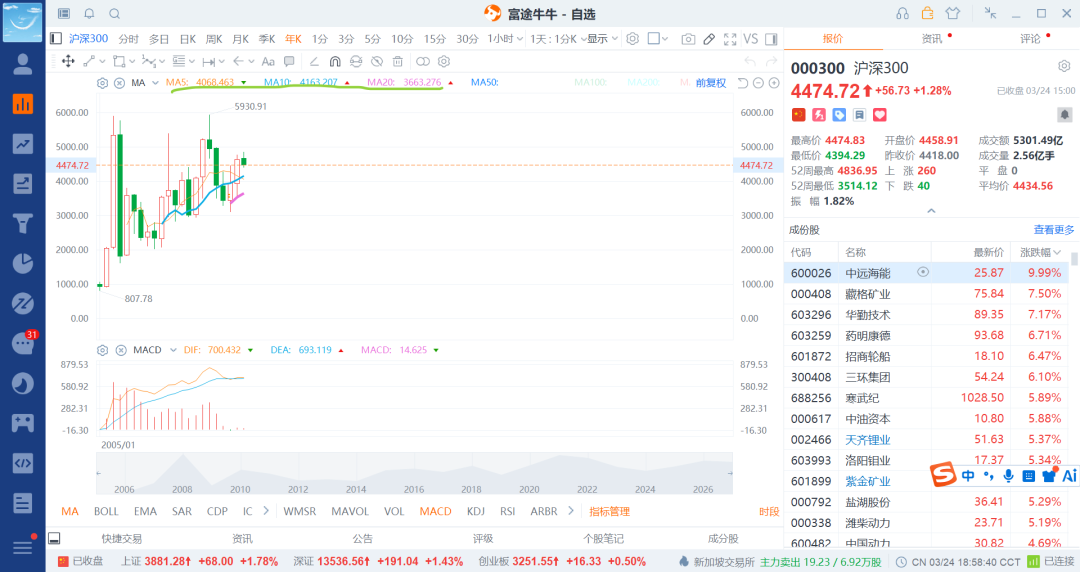The width and height of the screenshot is (1080, 572).
Task: Delete drawings with trash bin icon
Action: [397, 61]
